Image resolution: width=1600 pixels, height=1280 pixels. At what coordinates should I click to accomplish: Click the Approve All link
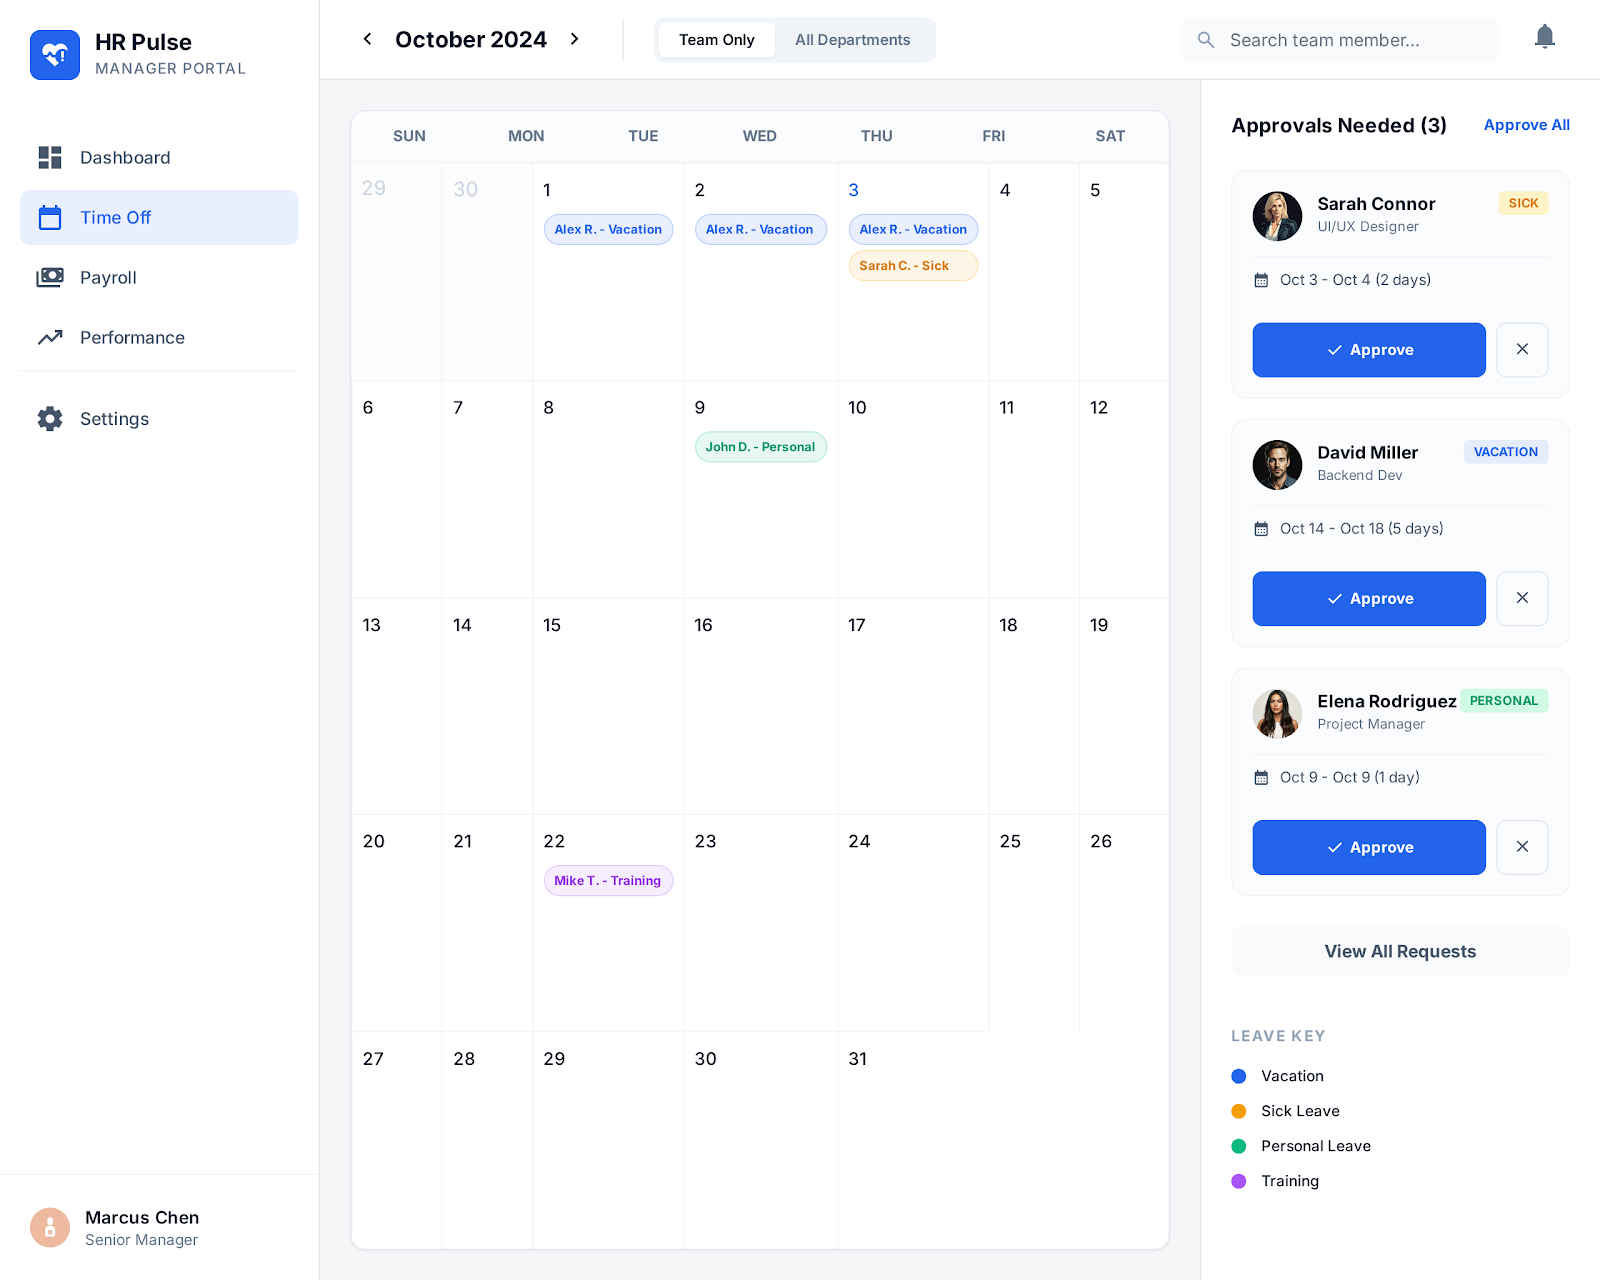pos(1526,125)
